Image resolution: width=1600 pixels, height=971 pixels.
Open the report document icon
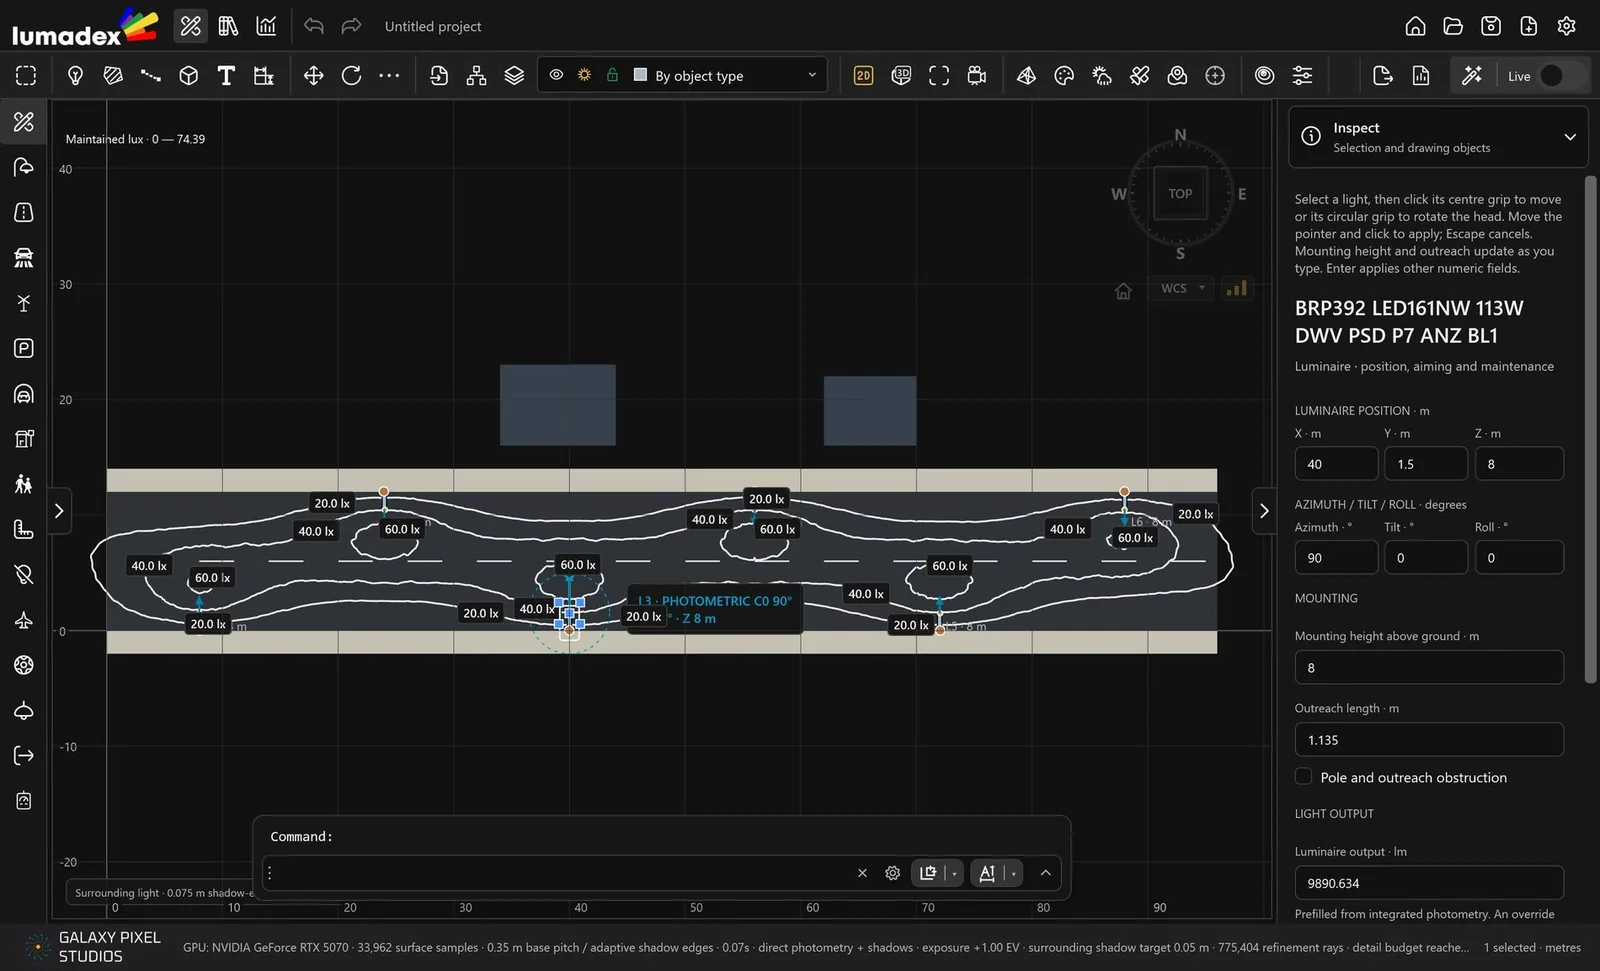point(1421,76)
